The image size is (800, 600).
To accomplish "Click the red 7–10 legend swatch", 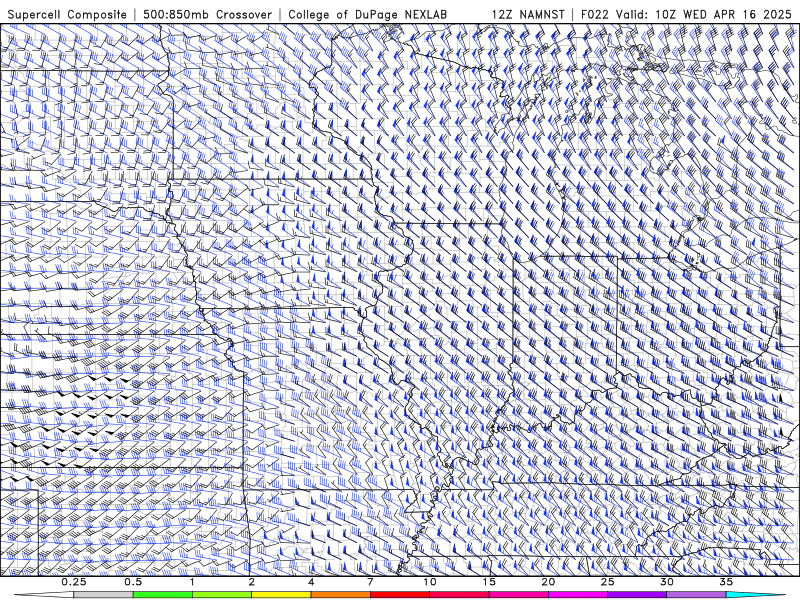I will click(x=399, y=595).
